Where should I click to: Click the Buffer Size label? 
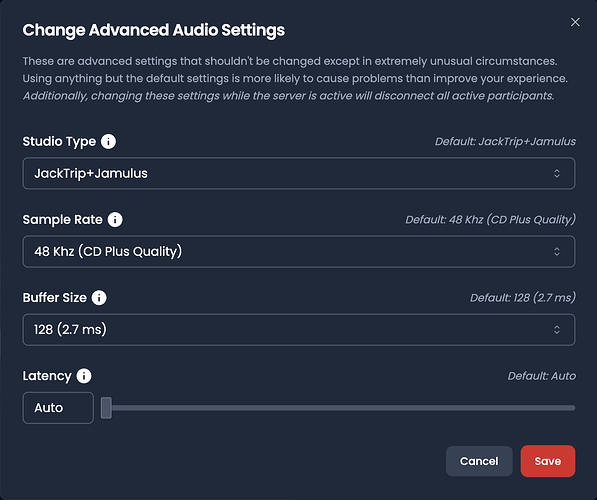(x=54, y=298)
